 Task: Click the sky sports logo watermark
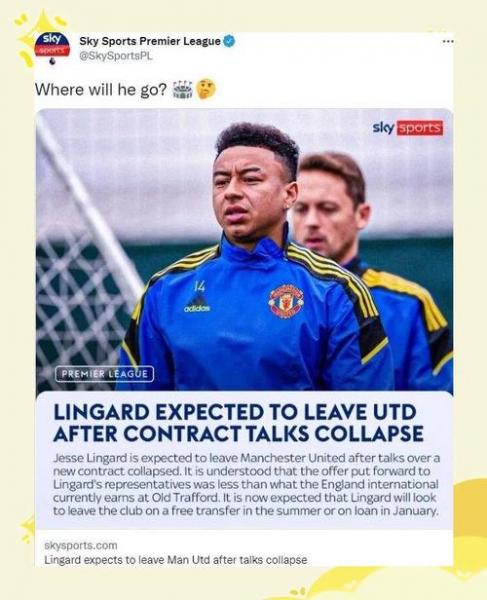408,128
